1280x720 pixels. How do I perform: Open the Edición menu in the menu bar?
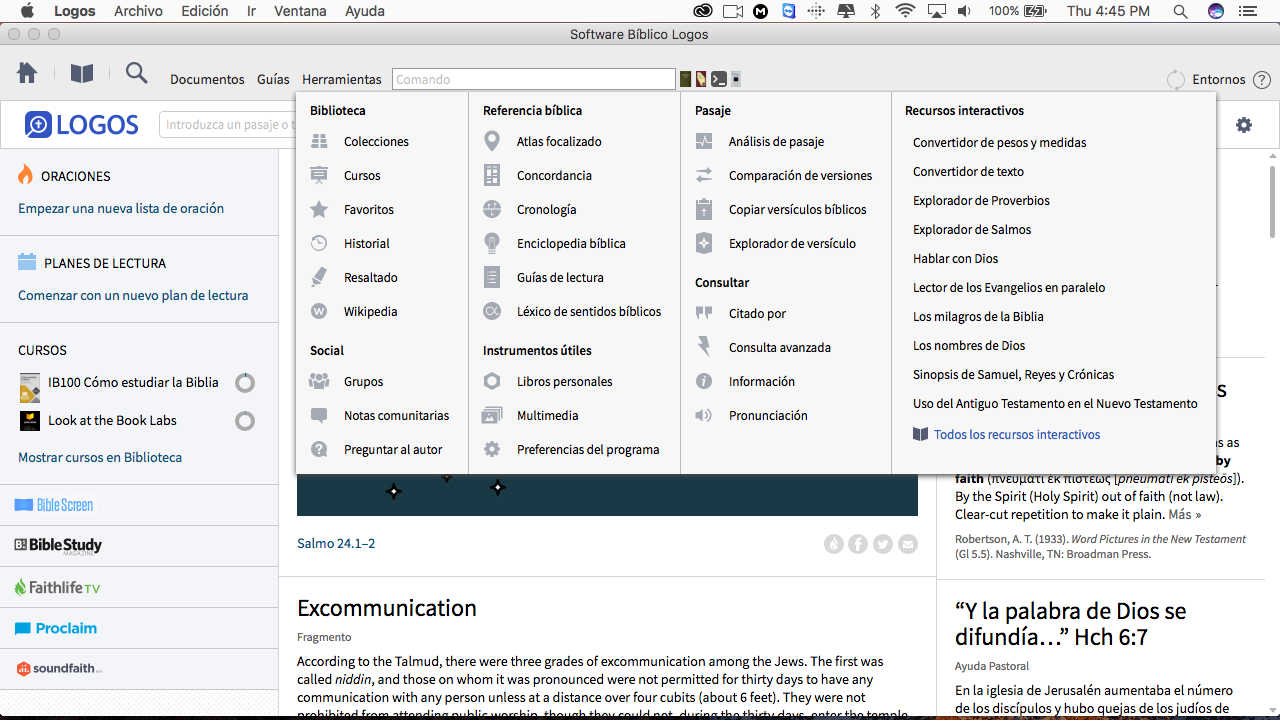coord(204,11)
